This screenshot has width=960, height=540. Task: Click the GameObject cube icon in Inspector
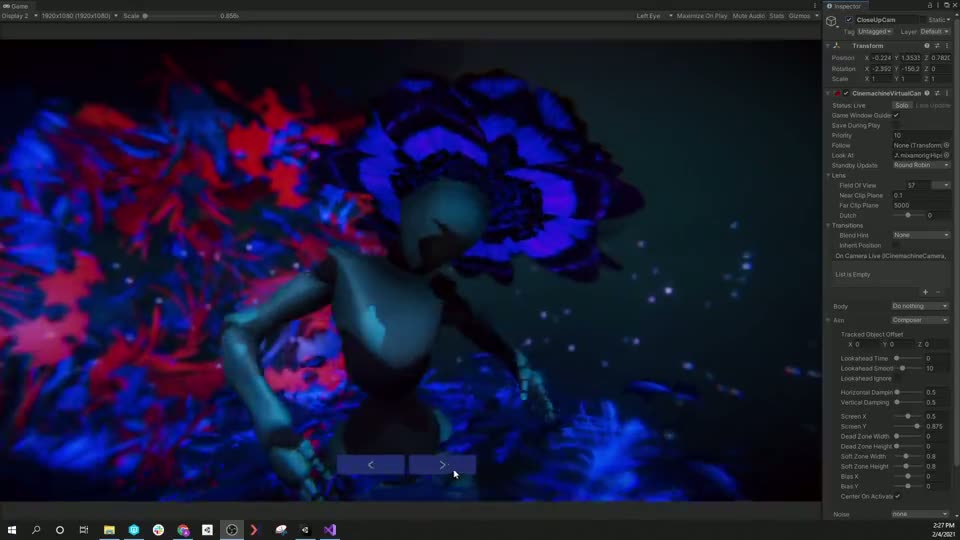(x=831, y=21)
